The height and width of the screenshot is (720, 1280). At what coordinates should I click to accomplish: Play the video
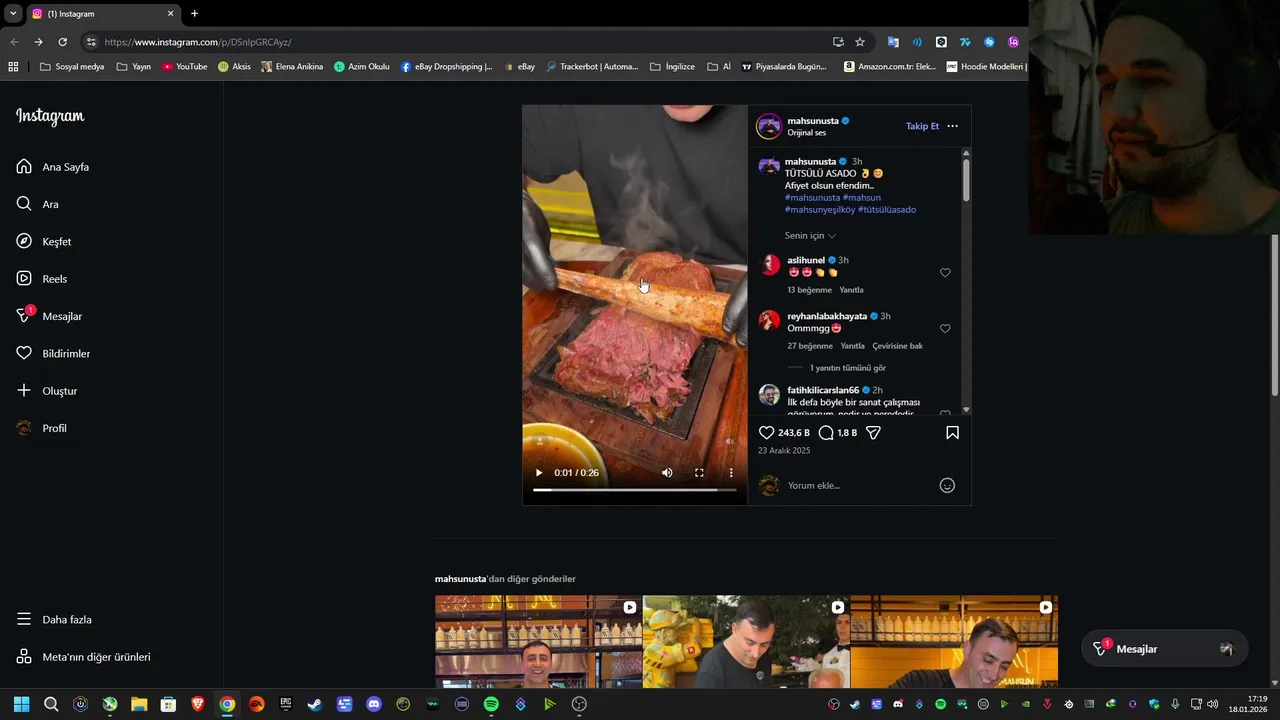click(x=539, y=473)
